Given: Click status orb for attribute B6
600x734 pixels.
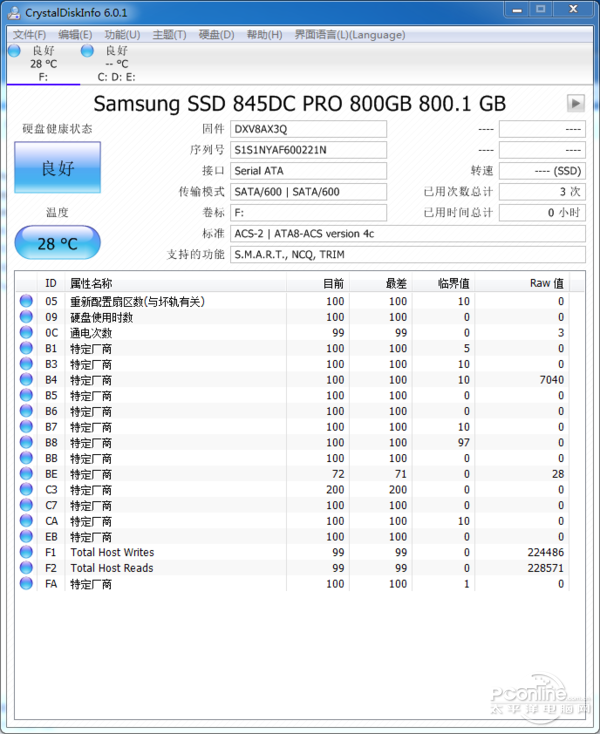Looking at the screenshot, I should (26, 411).
